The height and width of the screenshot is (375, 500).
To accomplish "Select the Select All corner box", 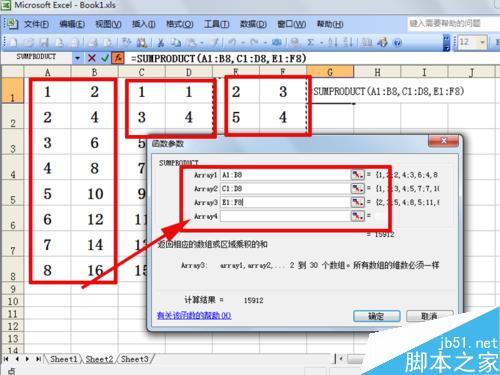I will [x=12, y=72].
